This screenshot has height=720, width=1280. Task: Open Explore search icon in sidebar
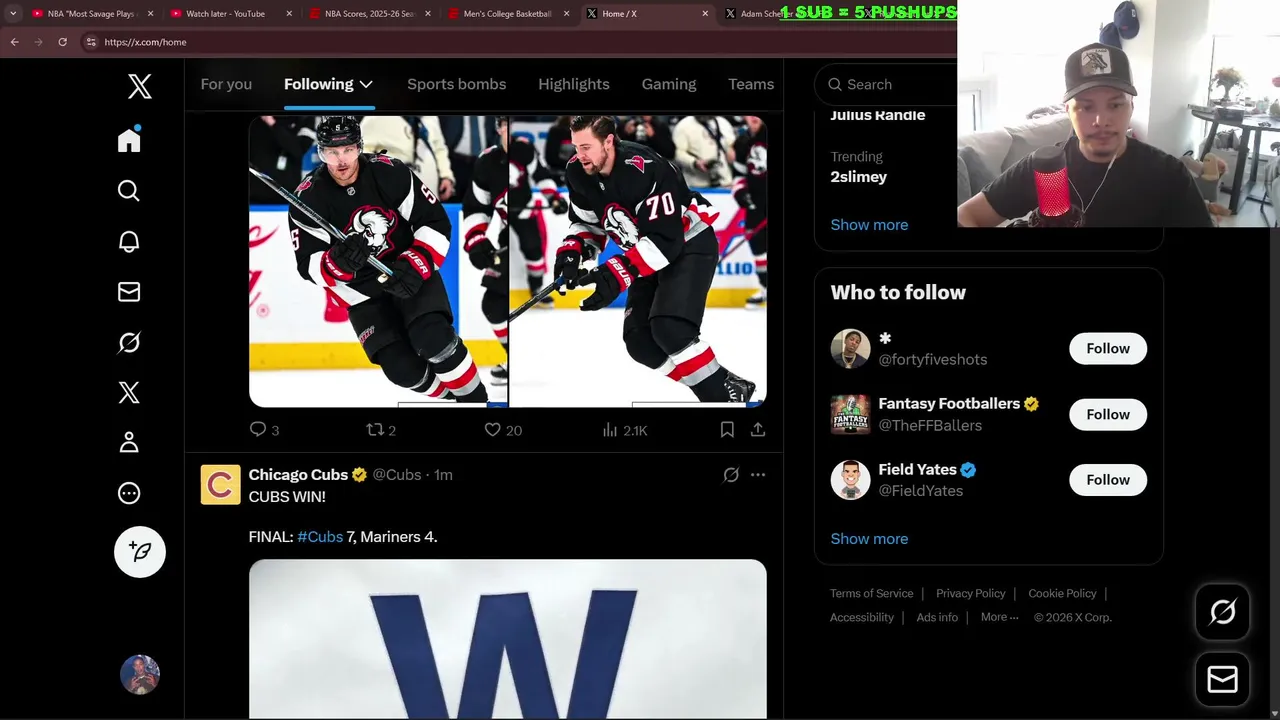tap(129, 191)
